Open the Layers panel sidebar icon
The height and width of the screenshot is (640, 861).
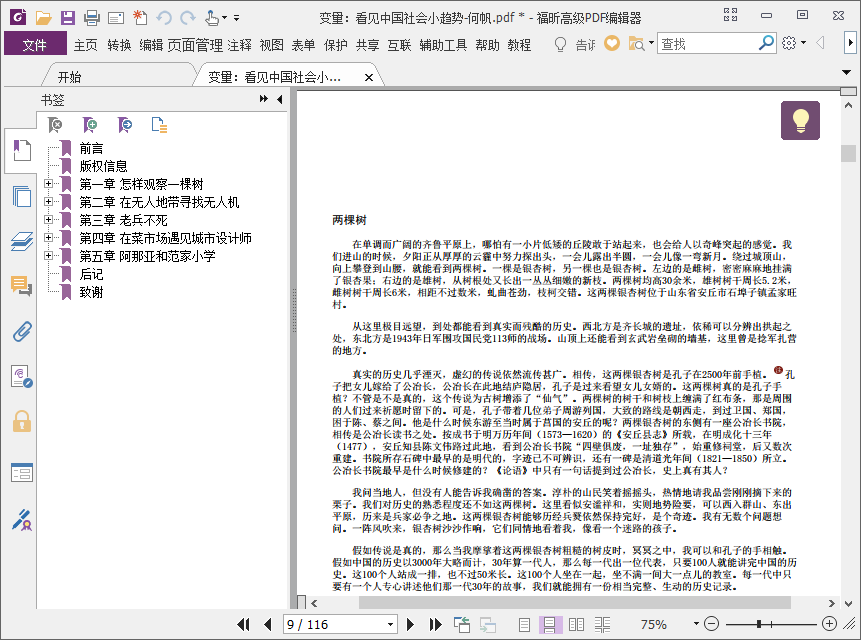21,242
